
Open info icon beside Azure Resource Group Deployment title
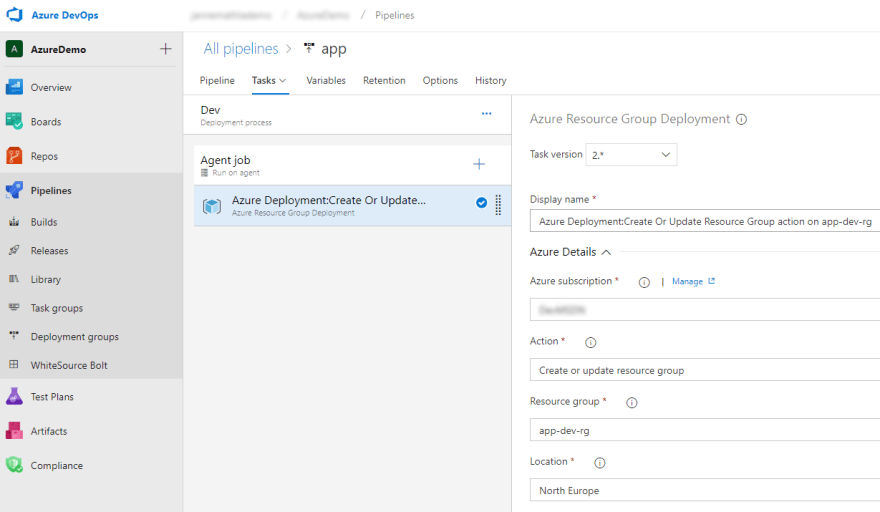741,120
